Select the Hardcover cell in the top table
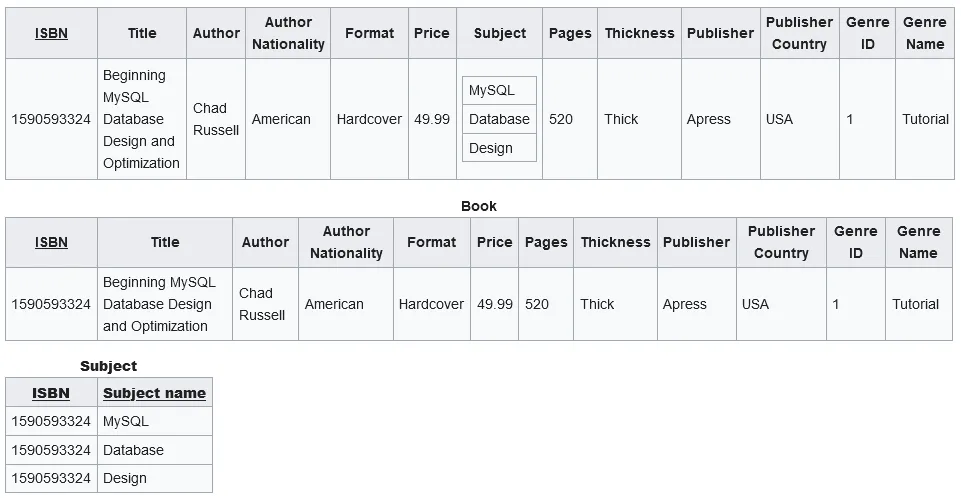 [x=369, y=119]
